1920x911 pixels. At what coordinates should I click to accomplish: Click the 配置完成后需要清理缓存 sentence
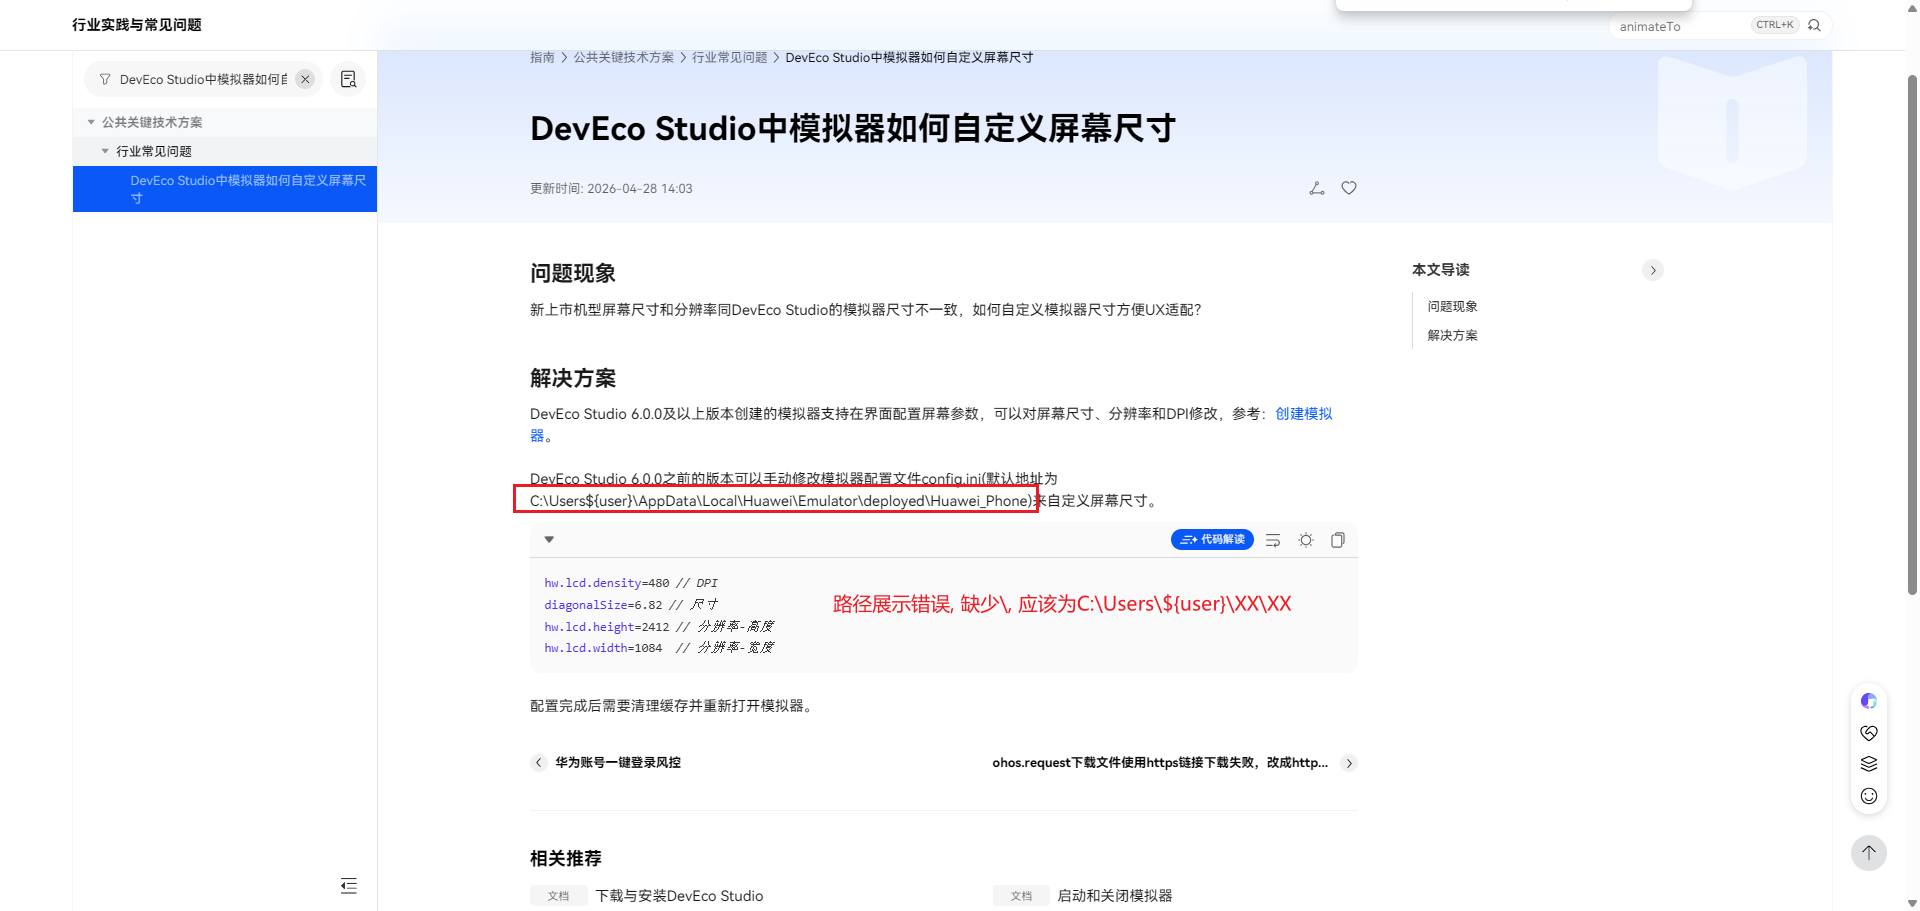pos(673,706)
